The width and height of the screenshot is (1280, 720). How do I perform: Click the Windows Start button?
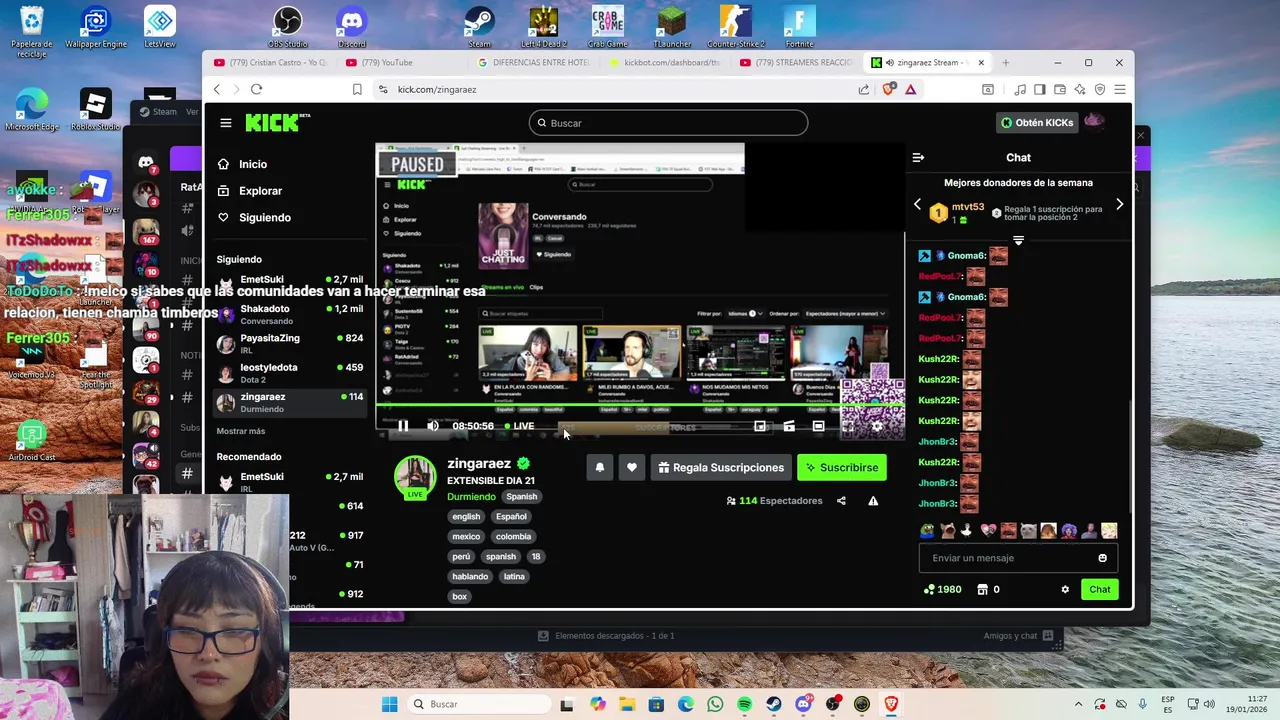click(x=389, y=704)
